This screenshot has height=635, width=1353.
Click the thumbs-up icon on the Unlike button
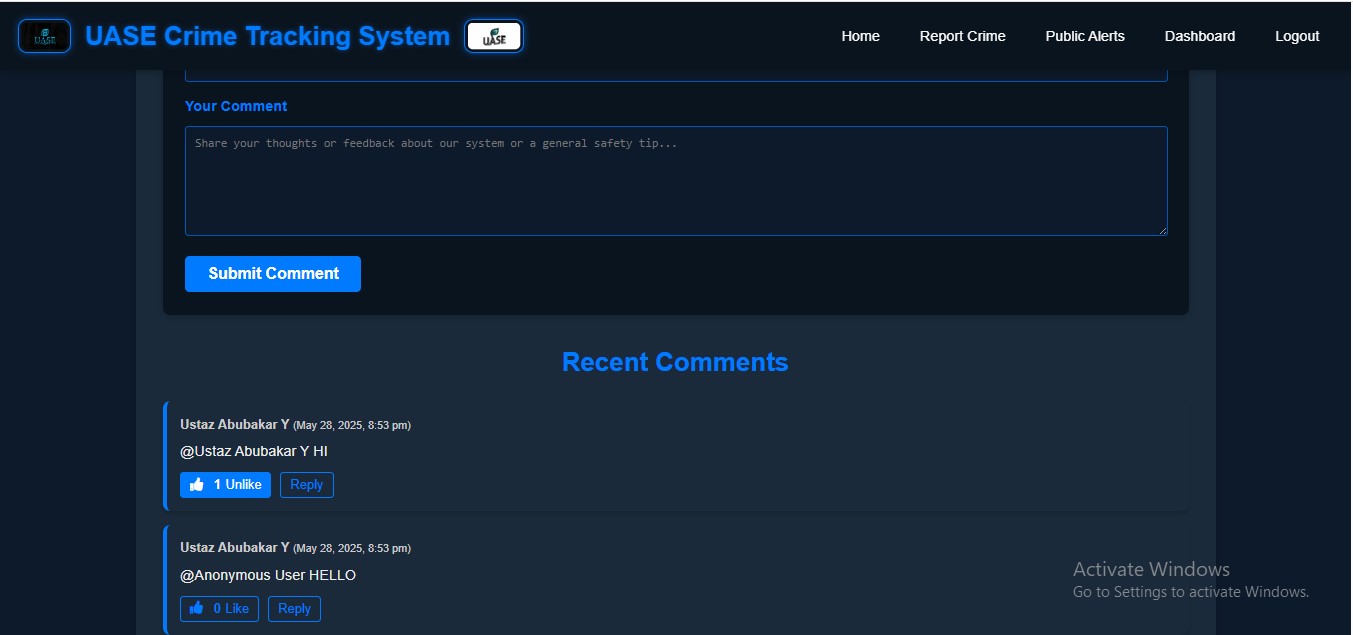click(x=196, y=484)
